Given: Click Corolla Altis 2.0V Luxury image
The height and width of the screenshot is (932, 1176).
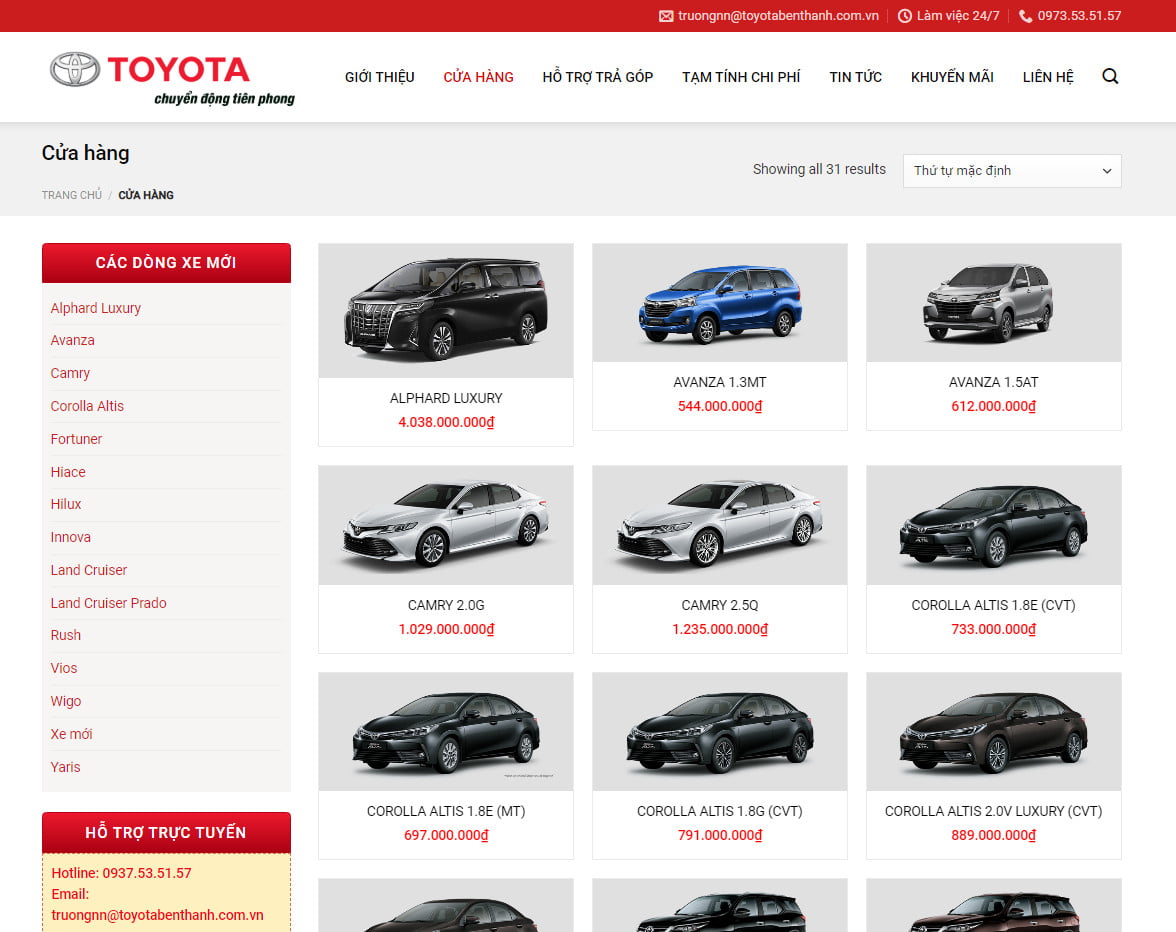Looking at the screenshot, I should (993, 732).
